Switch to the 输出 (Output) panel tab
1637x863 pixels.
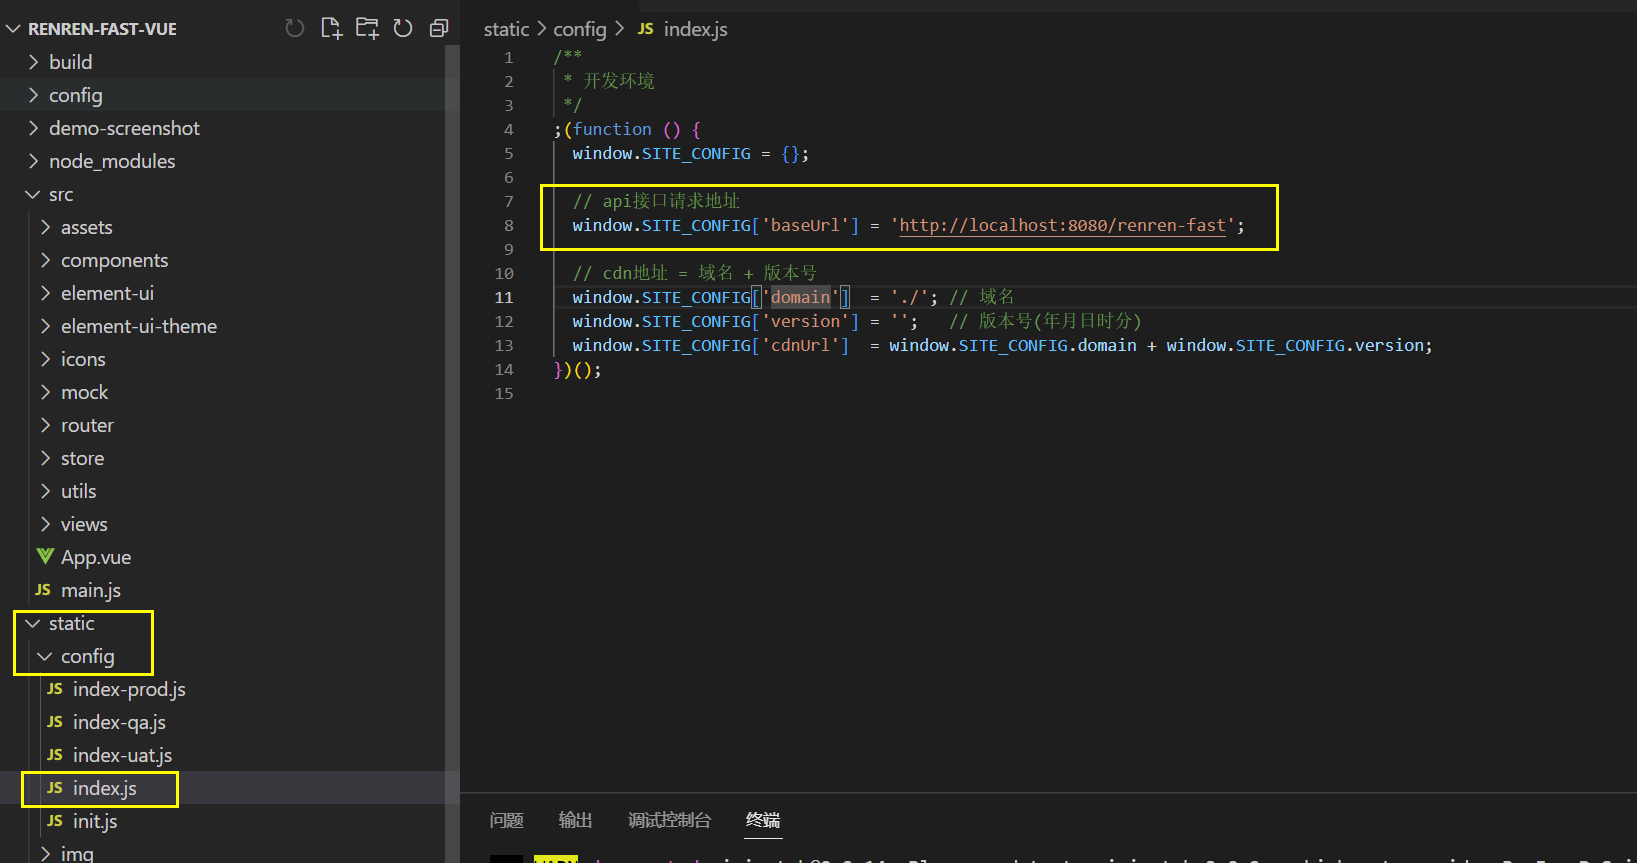pyautogui.click(x=575, y=820)
